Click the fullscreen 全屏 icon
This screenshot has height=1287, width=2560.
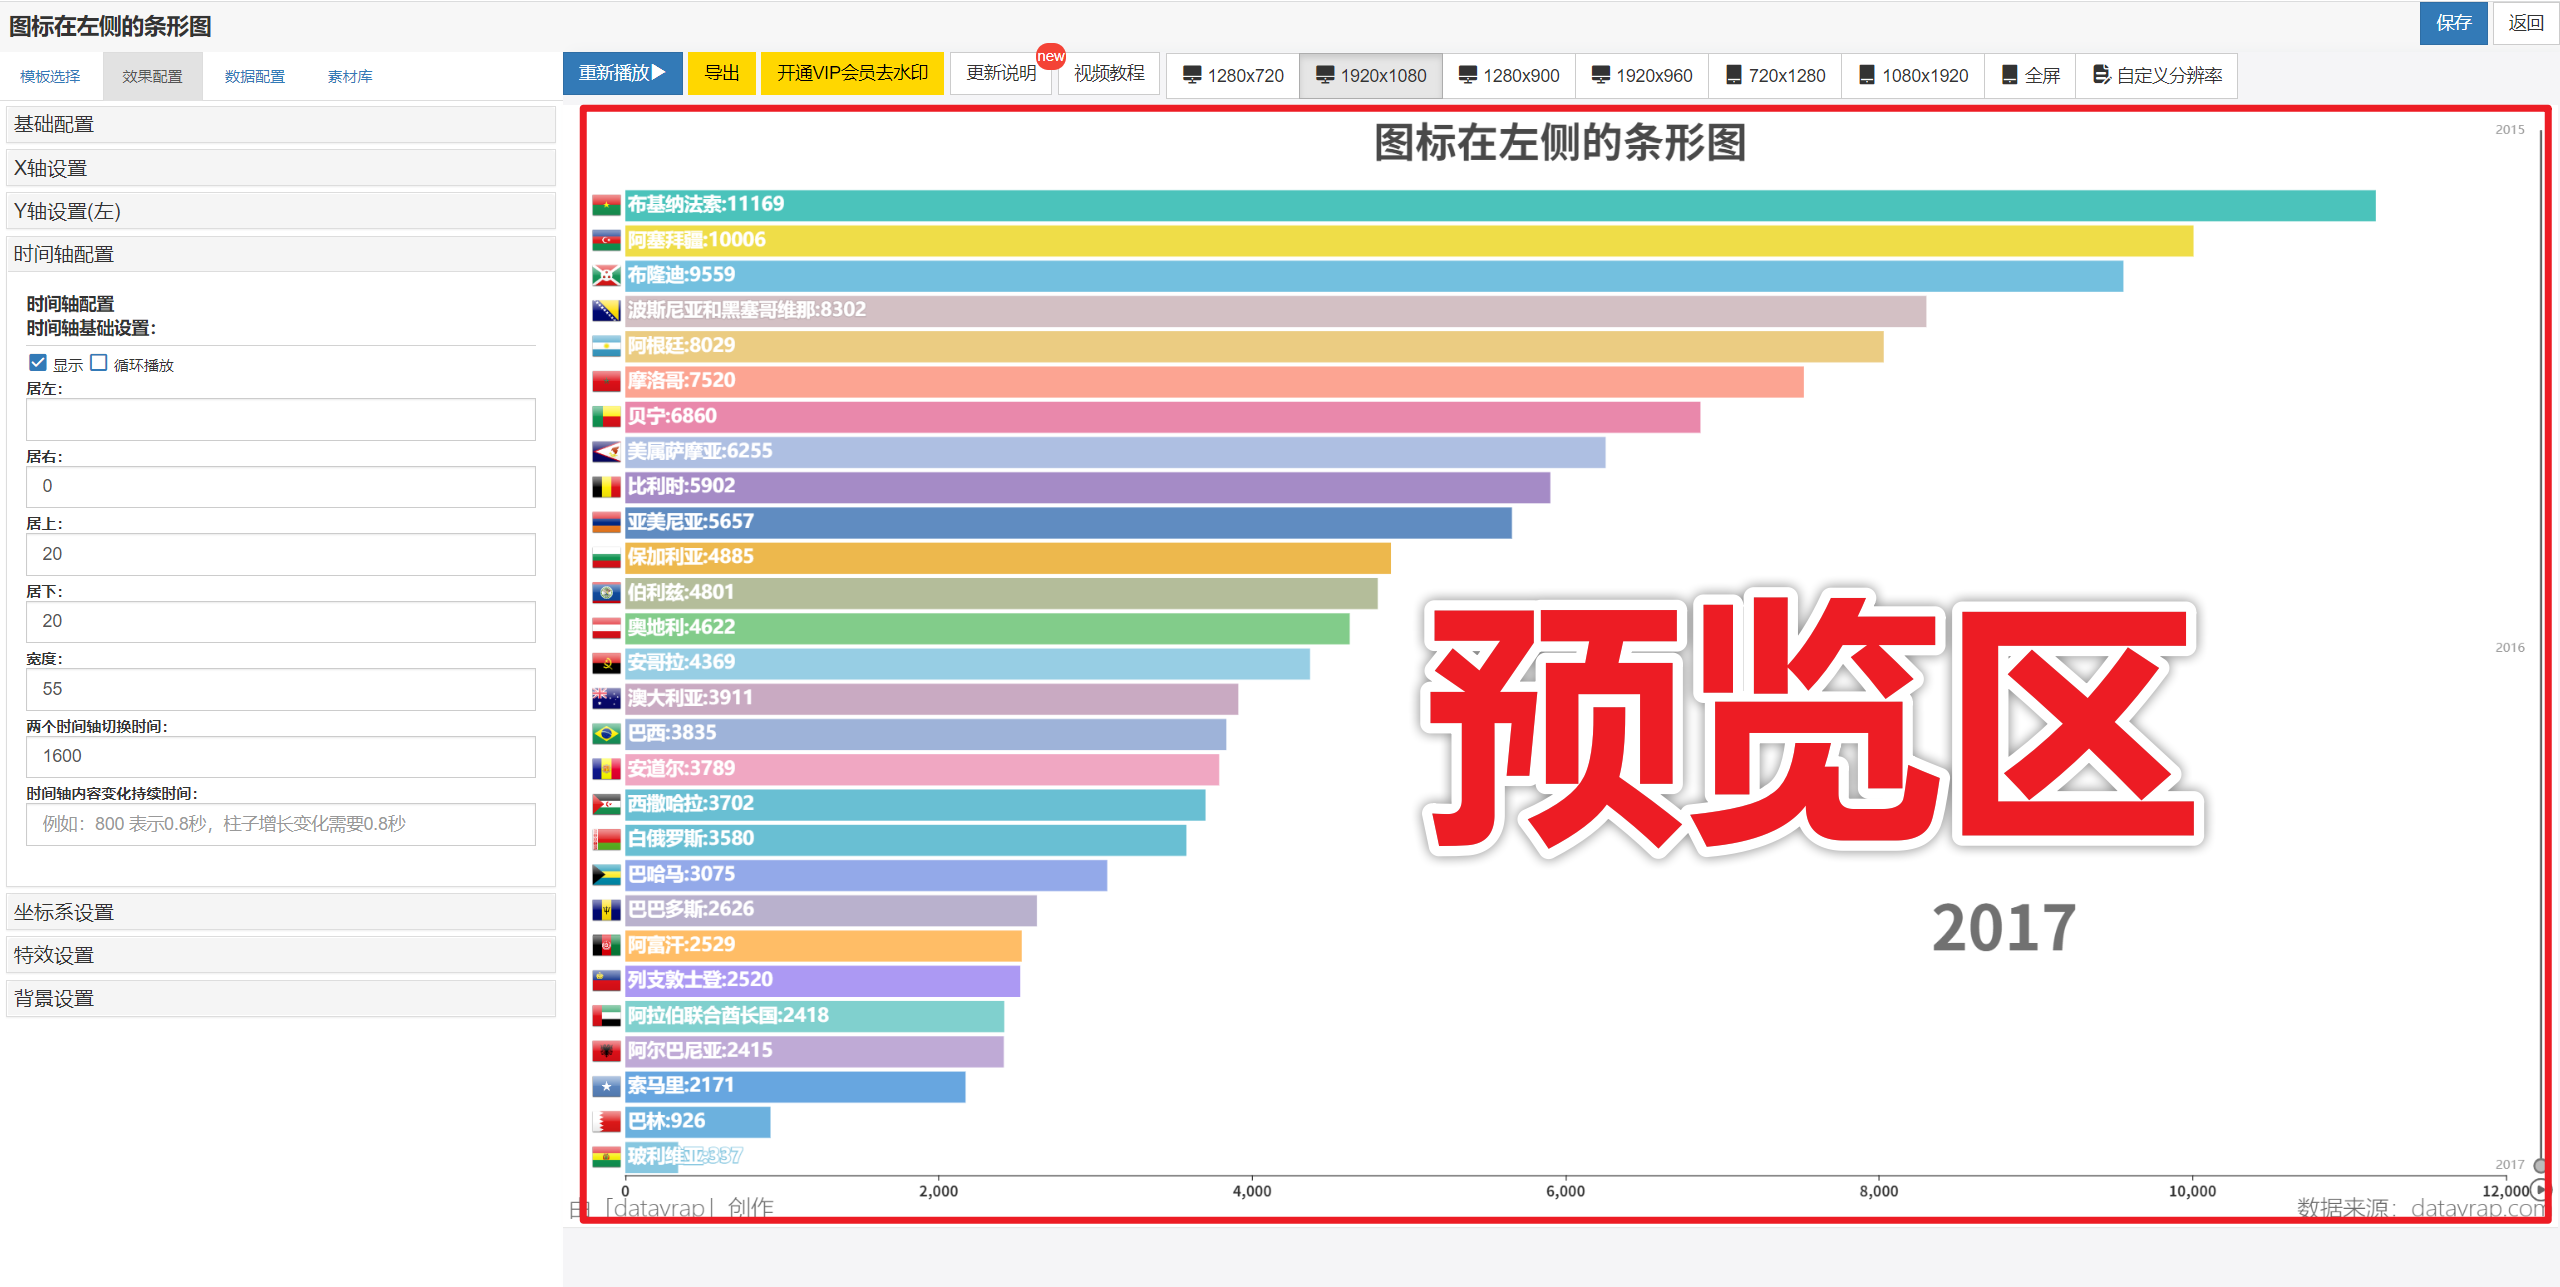coord(2009,75)
